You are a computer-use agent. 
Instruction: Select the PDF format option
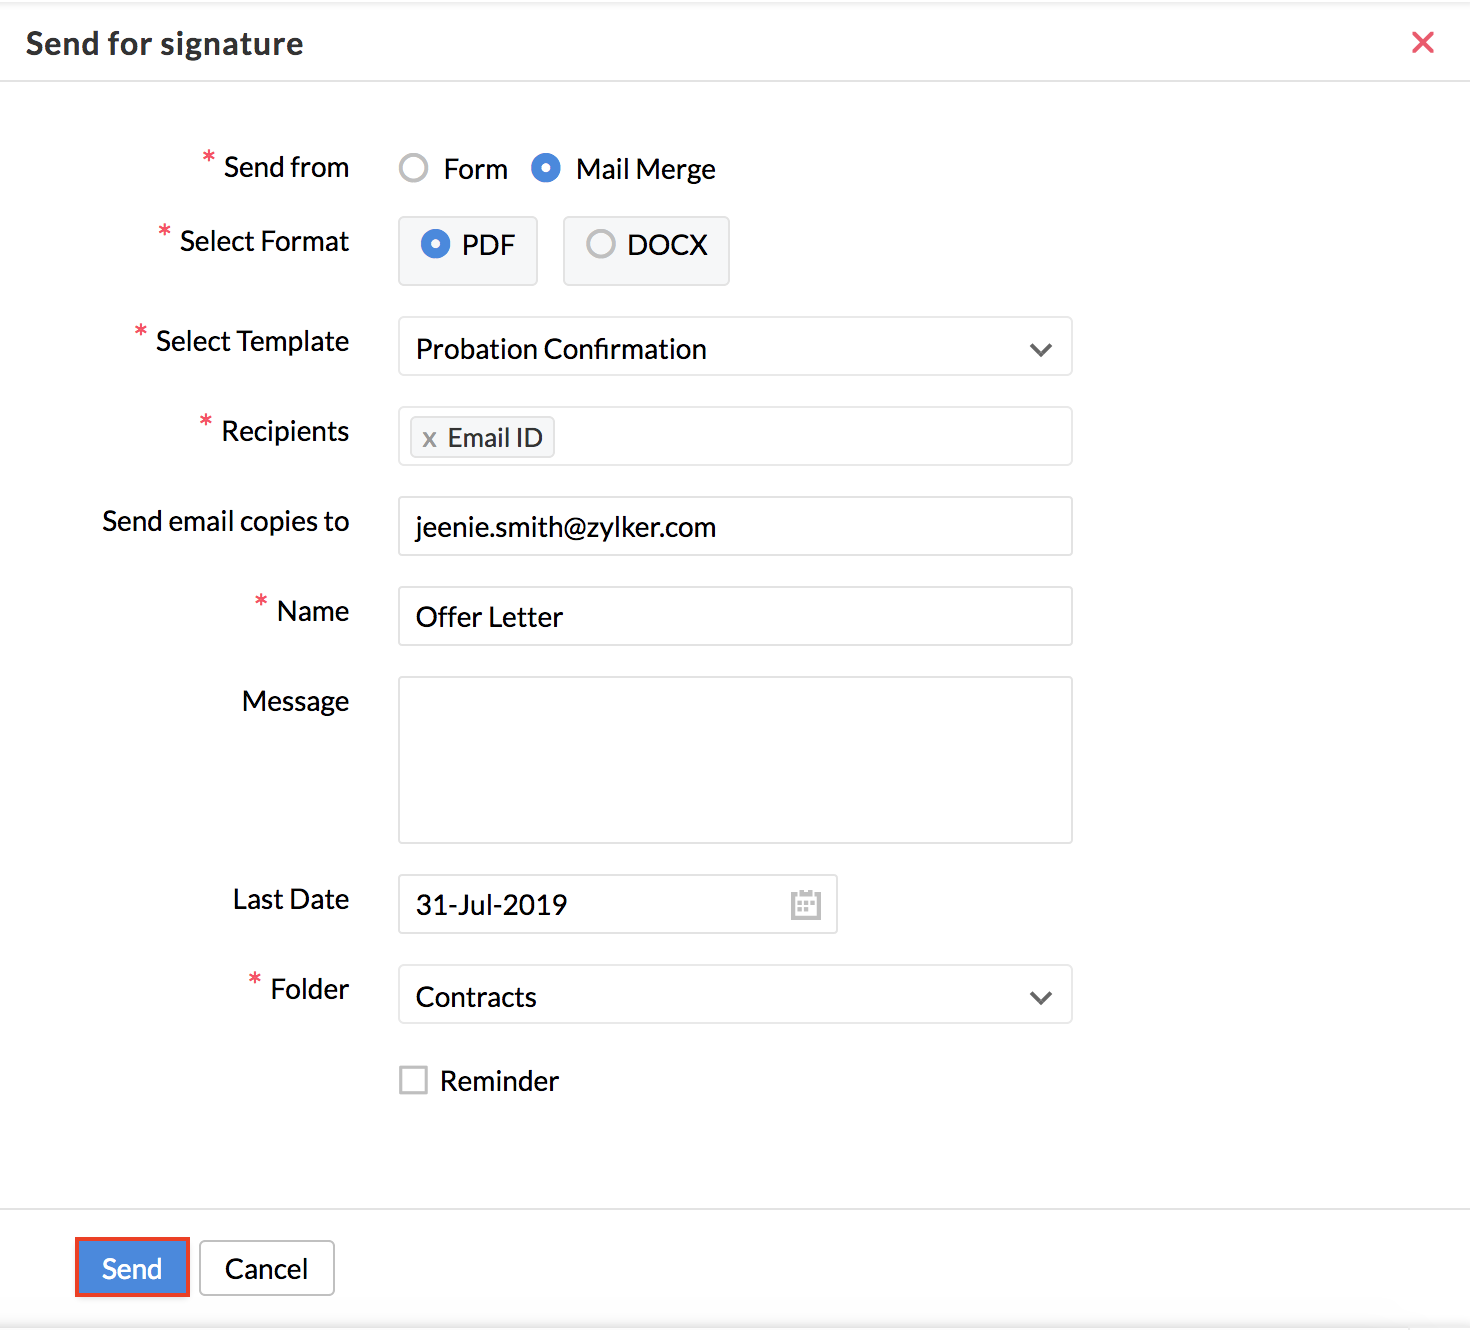pyautogui.click(x=437, y=243)
